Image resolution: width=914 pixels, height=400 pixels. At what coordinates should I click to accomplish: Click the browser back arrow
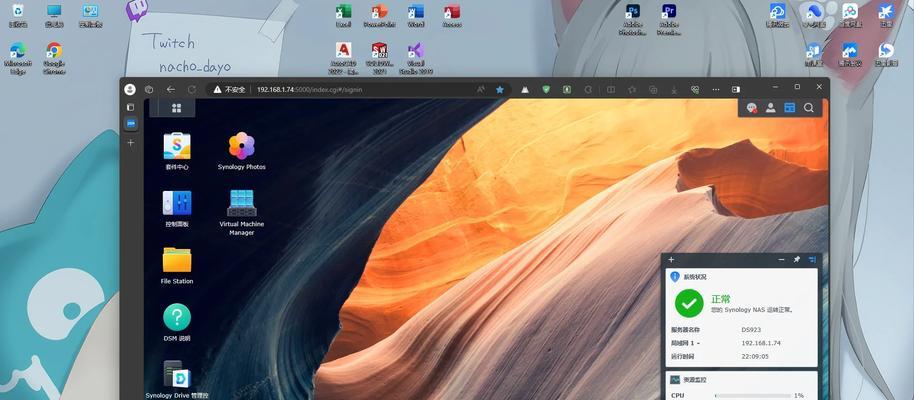[x=170, y=89]
